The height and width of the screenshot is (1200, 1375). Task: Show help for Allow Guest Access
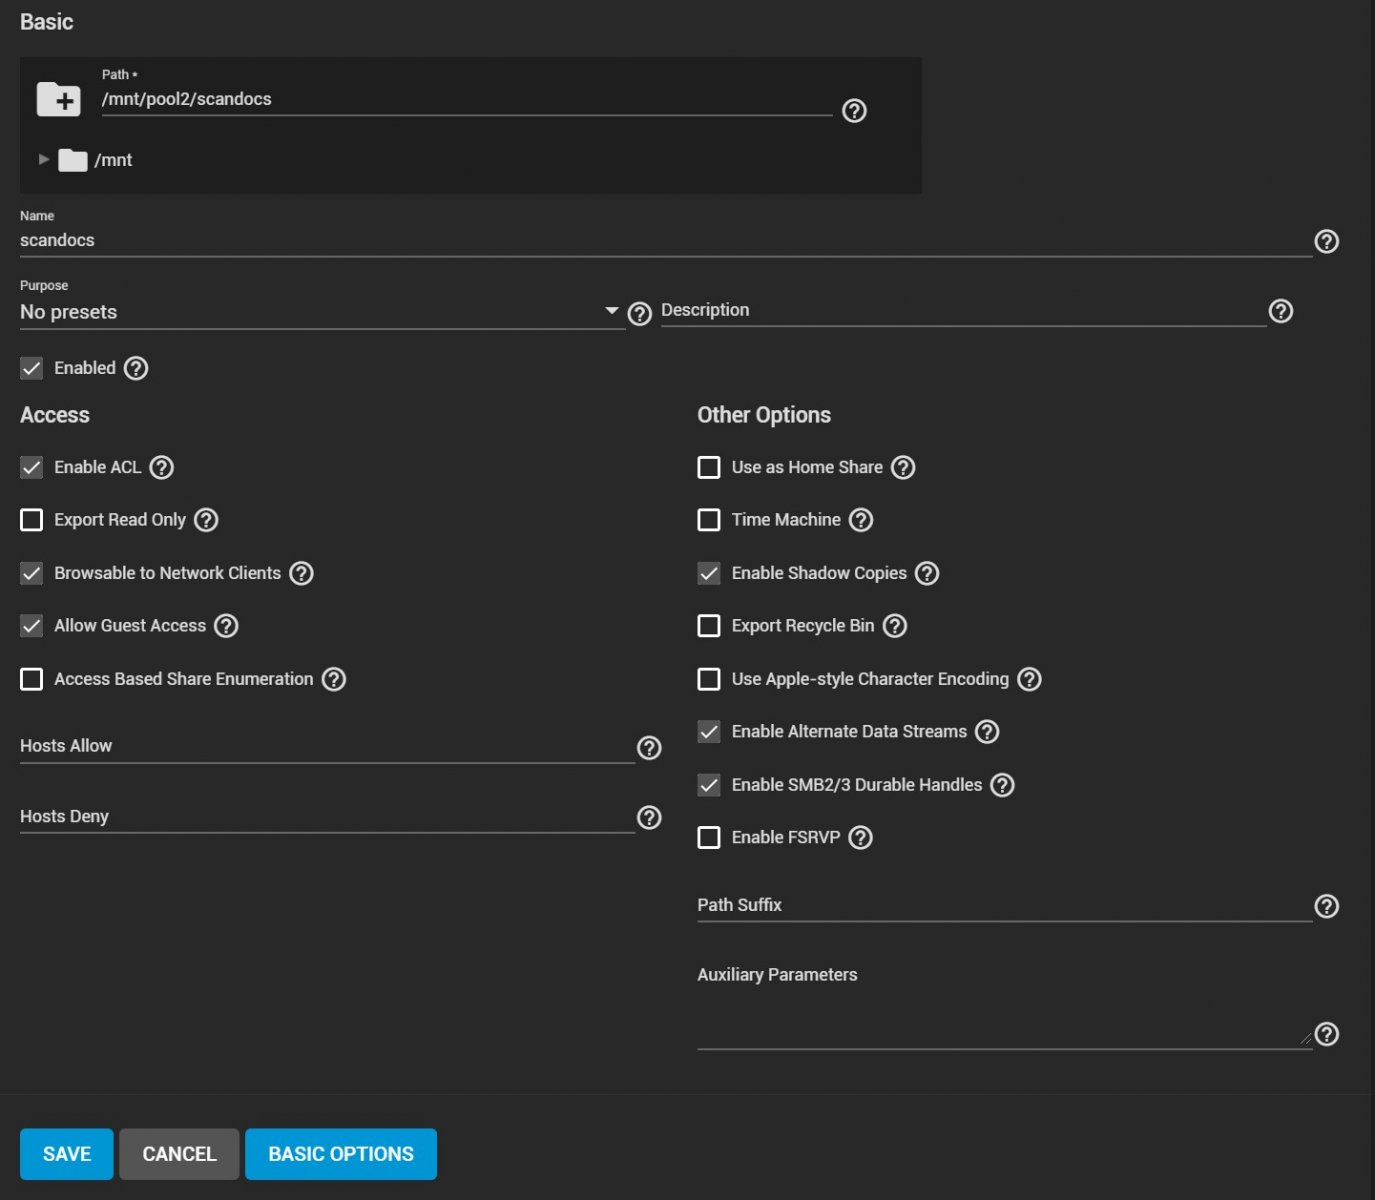[227, 626]
